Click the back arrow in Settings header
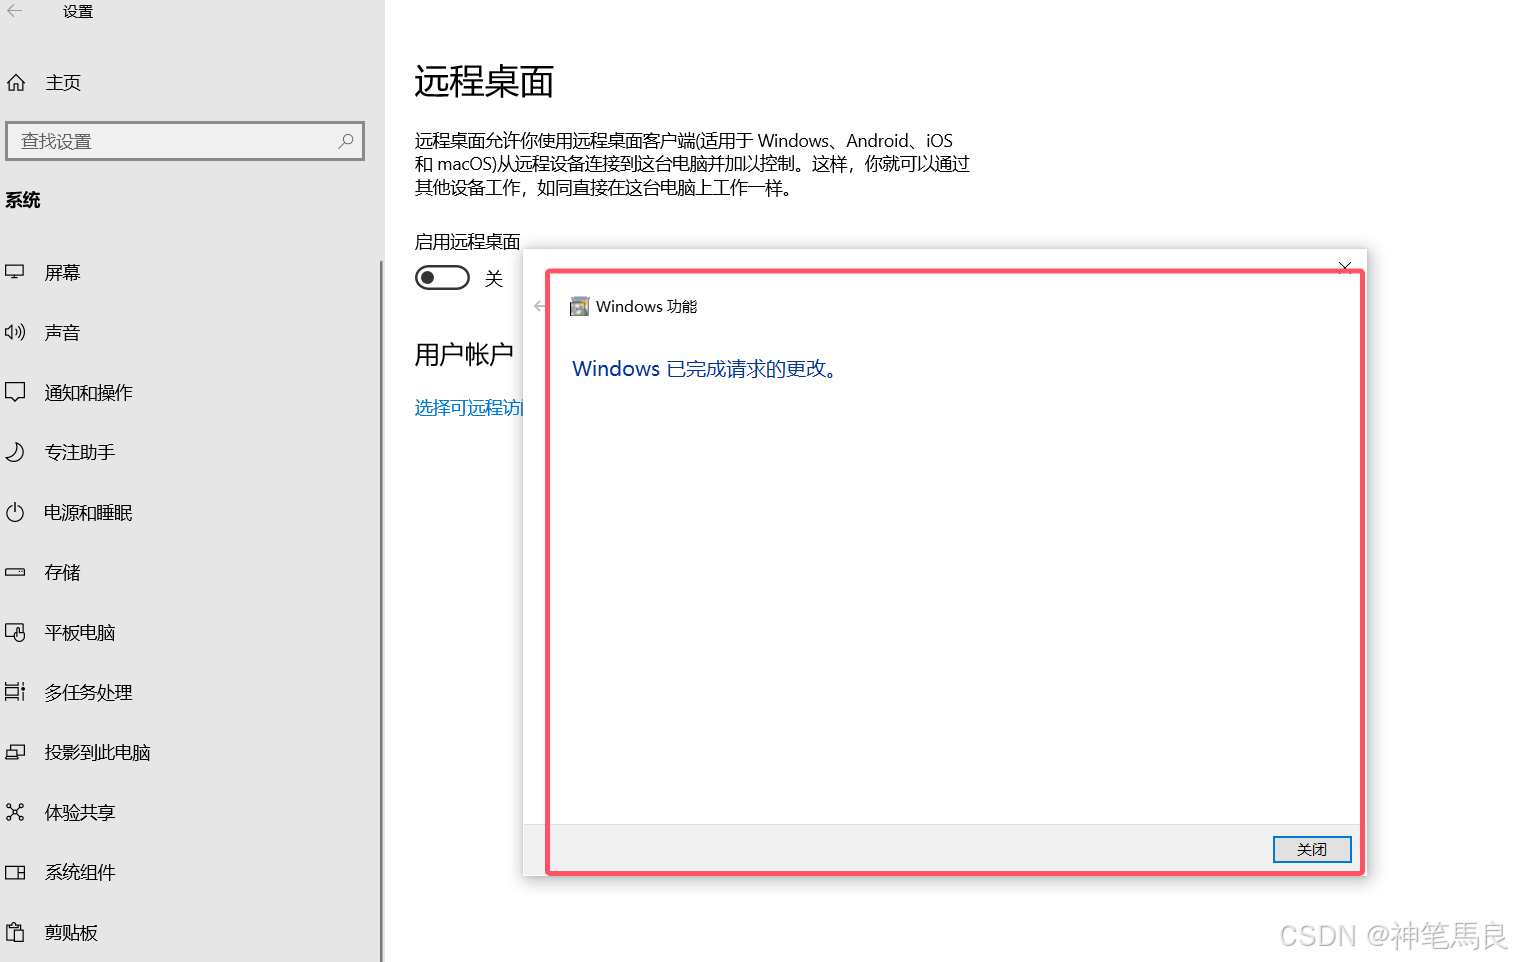The image size is (1513, 962). pos(14,11)
